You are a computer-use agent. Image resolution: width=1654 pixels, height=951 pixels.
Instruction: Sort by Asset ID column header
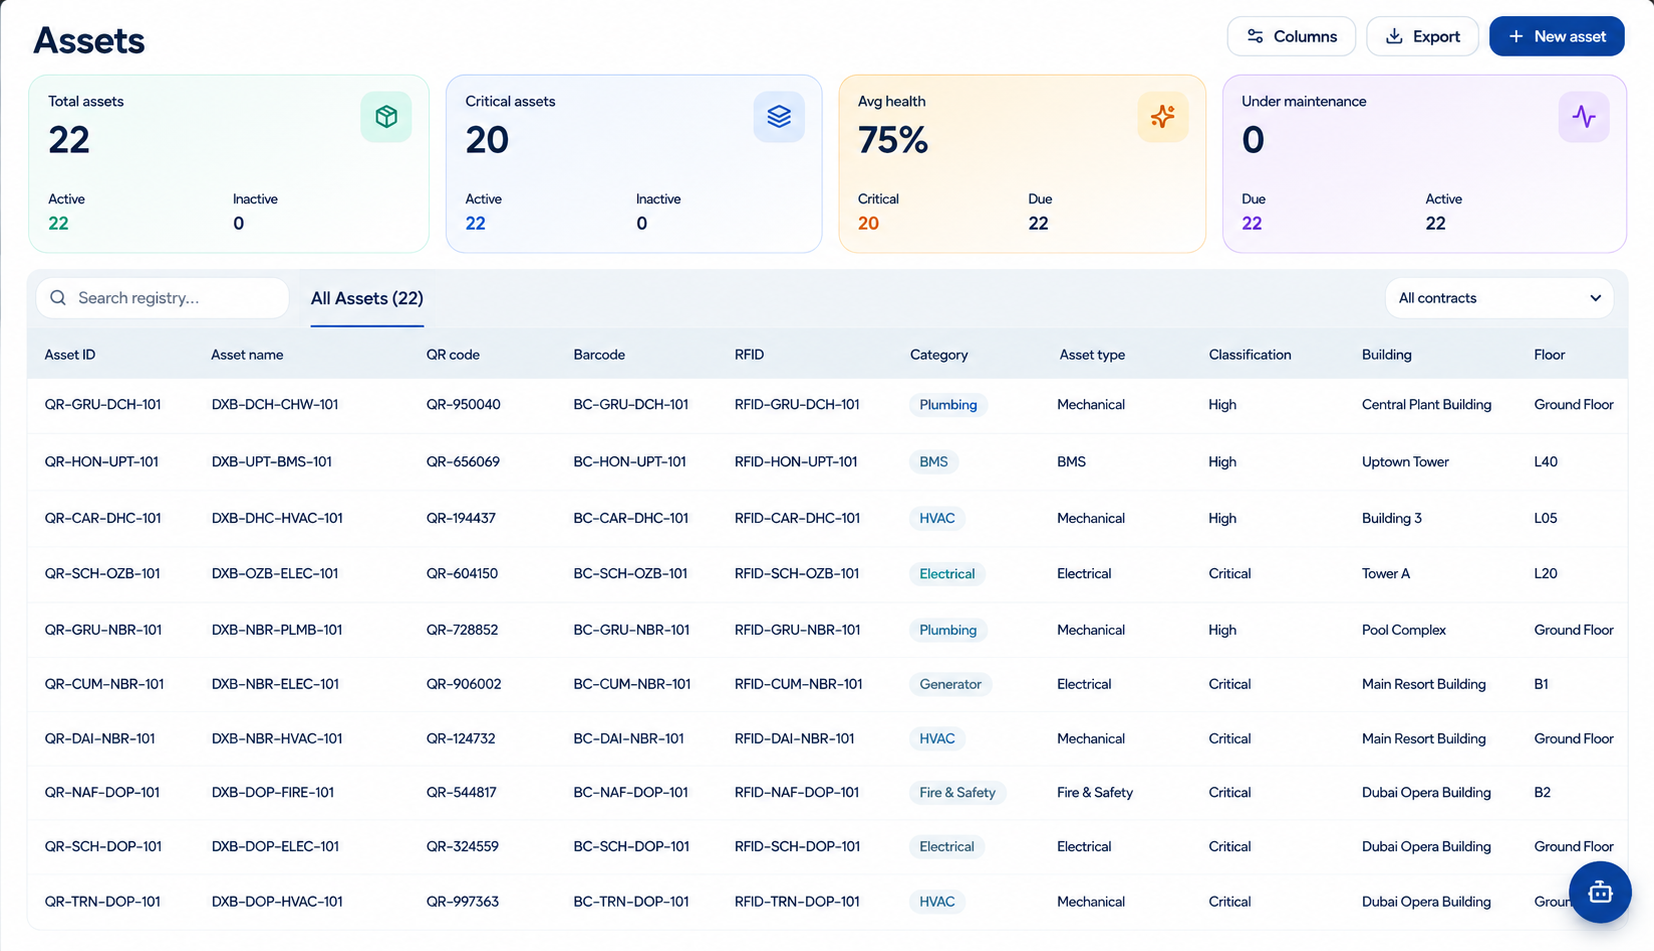coord(70,355)
